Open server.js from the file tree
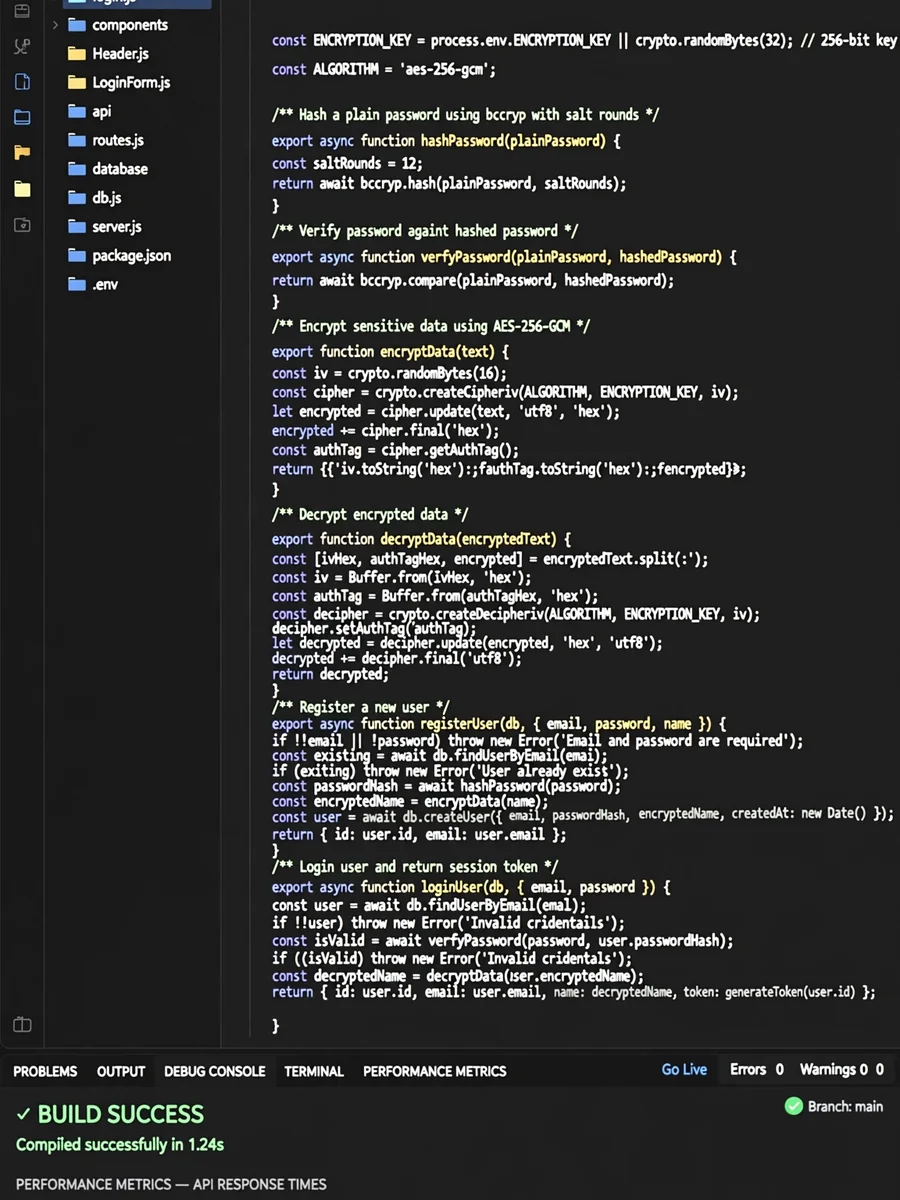The height and width of the screenshot is (1200, 900). [x=117, y=227]
